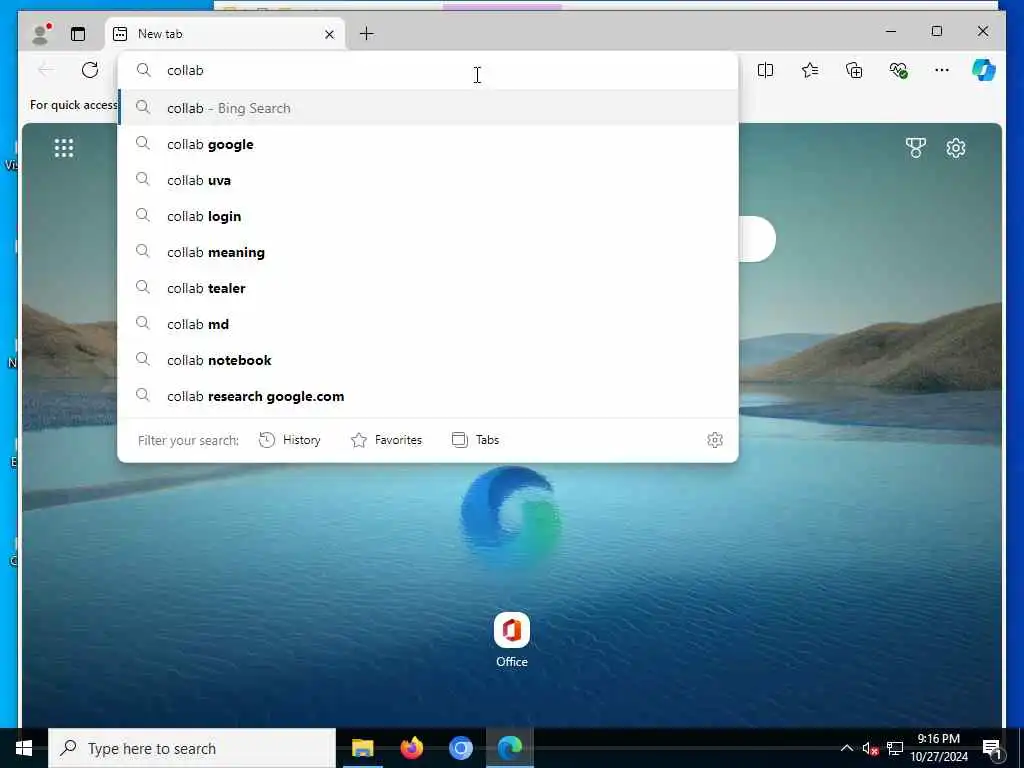Open the tab actions menu icon
This screenshot has width=1024, height=768.
coord(78,34)
